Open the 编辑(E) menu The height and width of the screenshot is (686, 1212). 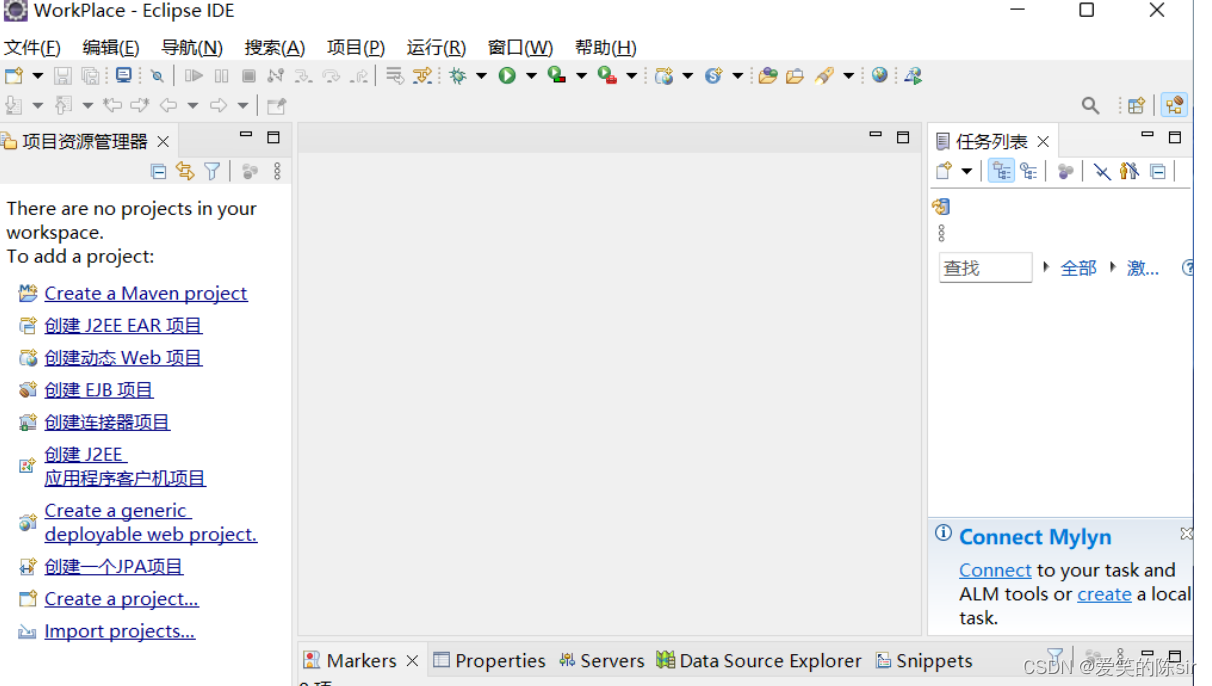point(110,47)
